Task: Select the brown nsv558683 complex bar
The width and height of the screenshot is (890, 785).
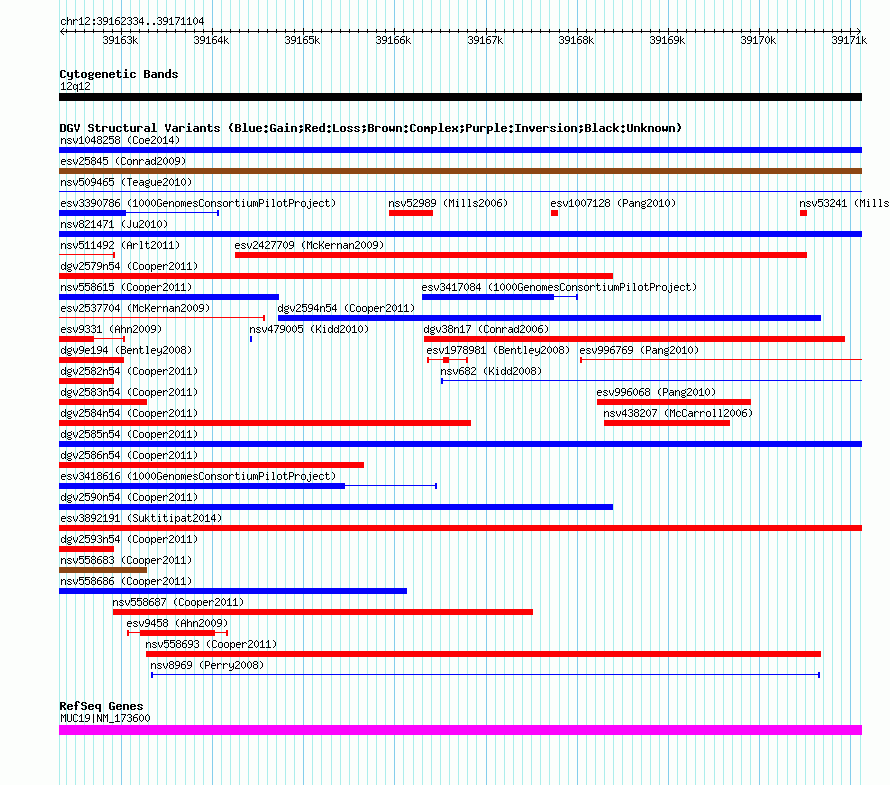Action: click(103, 570)
